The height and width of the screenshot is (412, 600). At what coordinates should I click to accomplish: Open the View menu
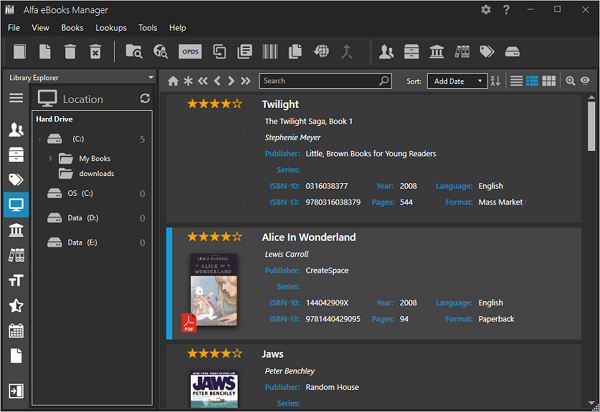point(40,28)
